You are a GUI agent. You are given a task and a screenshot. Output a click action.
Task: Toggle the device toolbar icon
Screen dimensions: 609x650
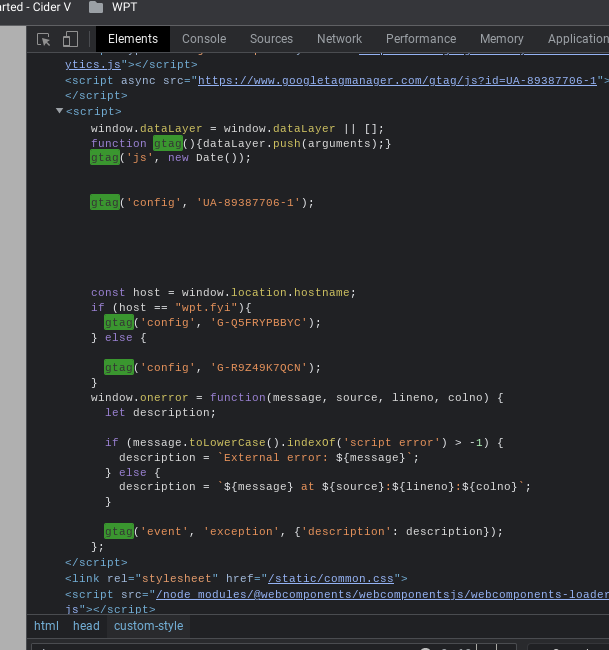[70, 39]
